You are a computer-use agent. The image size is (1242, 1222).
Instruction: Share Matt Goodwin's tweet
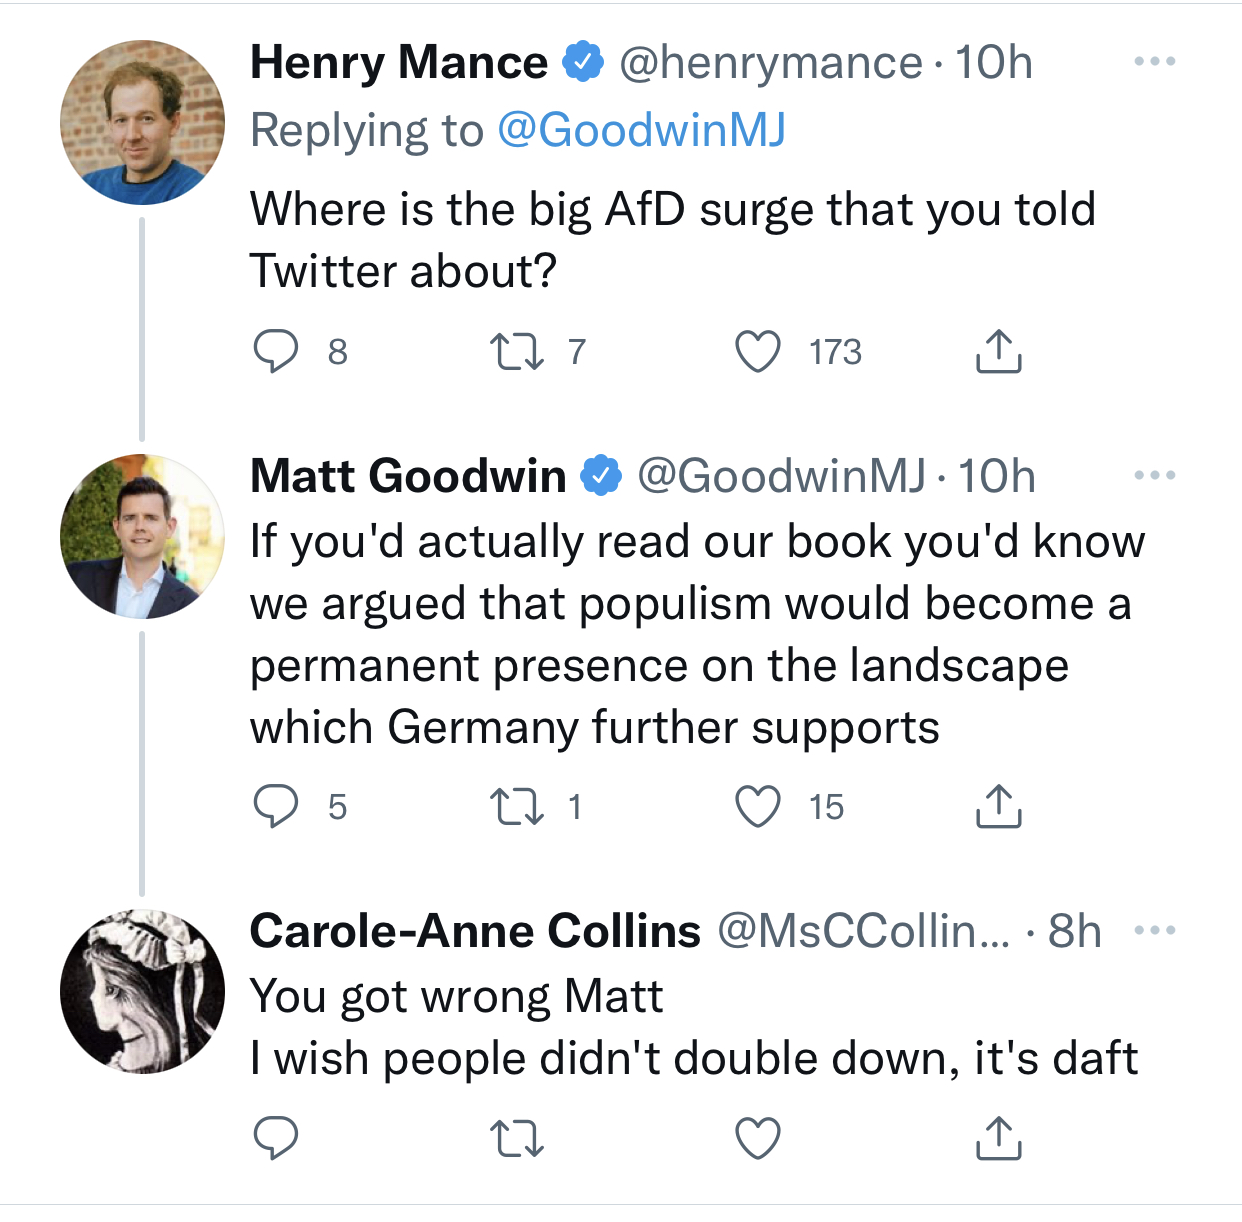998,807
